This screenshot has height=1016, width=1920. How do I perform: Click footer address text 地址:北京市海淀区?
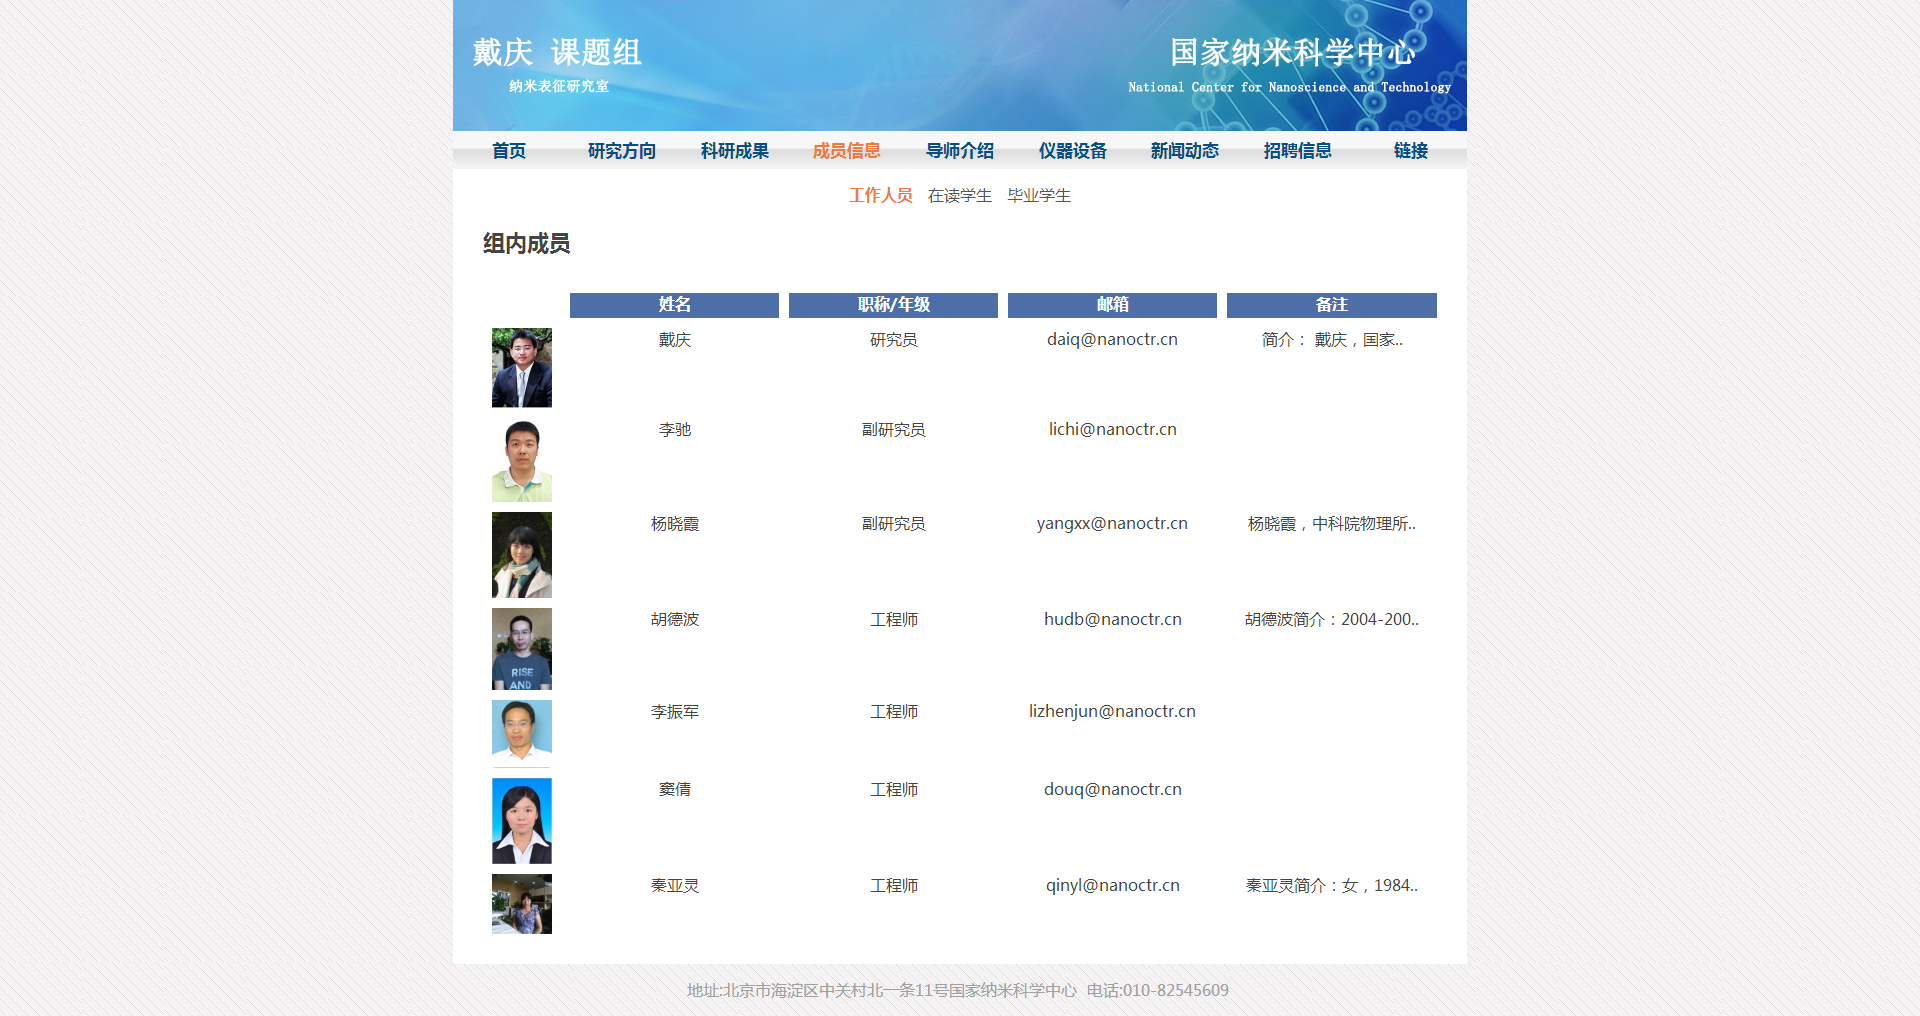[881, 991]
